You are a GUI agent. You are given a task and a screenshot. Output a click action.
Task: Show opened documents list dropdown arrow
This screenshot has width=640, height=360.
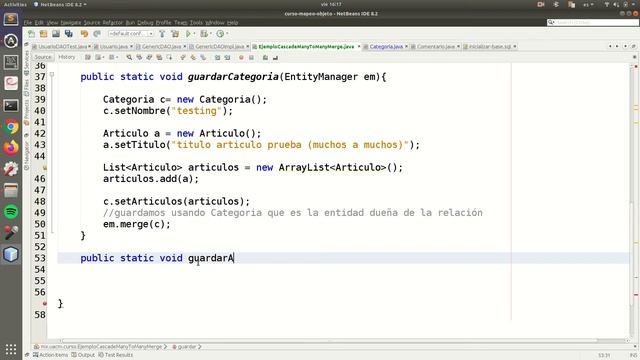tap(625, 47)
